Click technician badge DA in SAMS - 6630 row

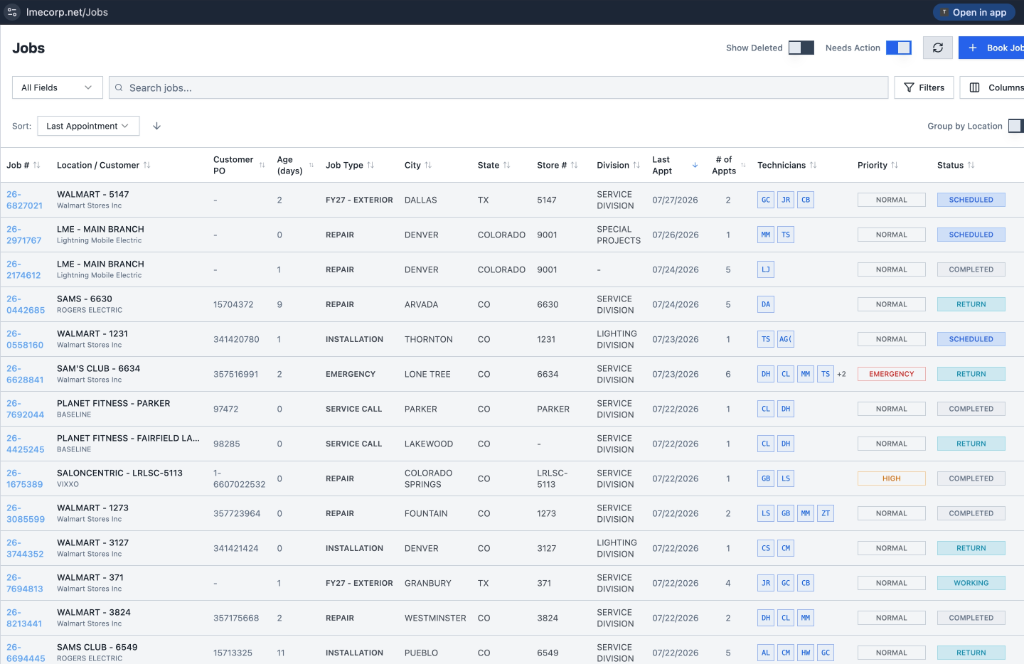point(765,304)
